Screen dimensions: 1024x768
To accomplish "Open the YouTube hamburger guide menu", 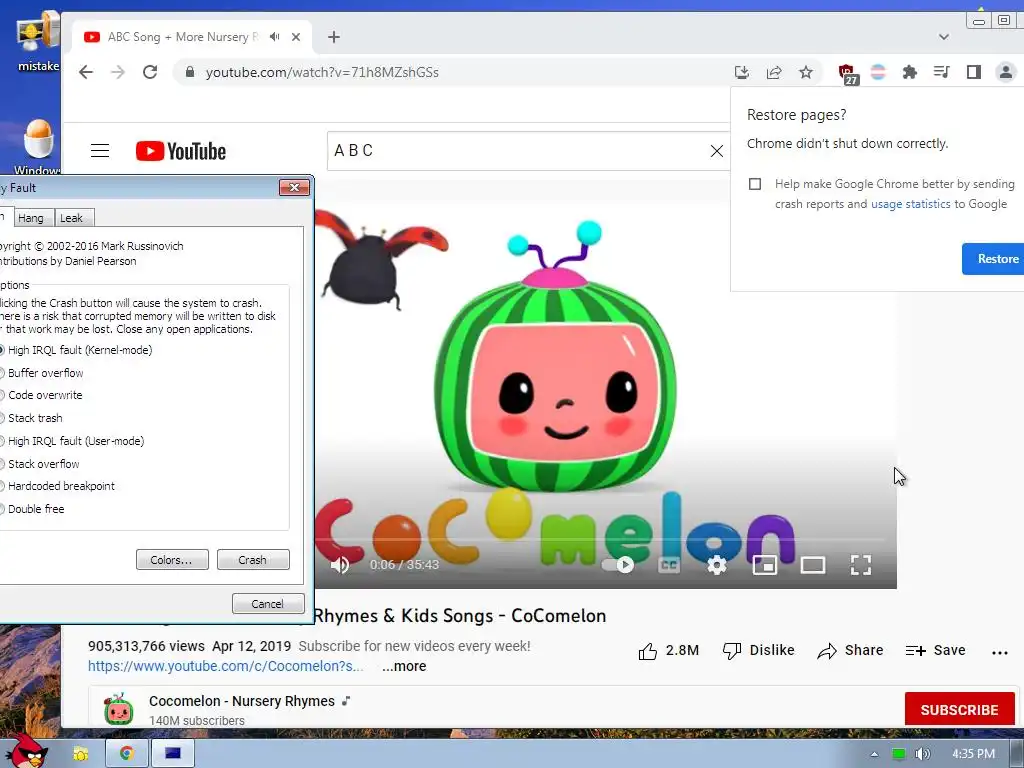I will click(x=100, y=151).
